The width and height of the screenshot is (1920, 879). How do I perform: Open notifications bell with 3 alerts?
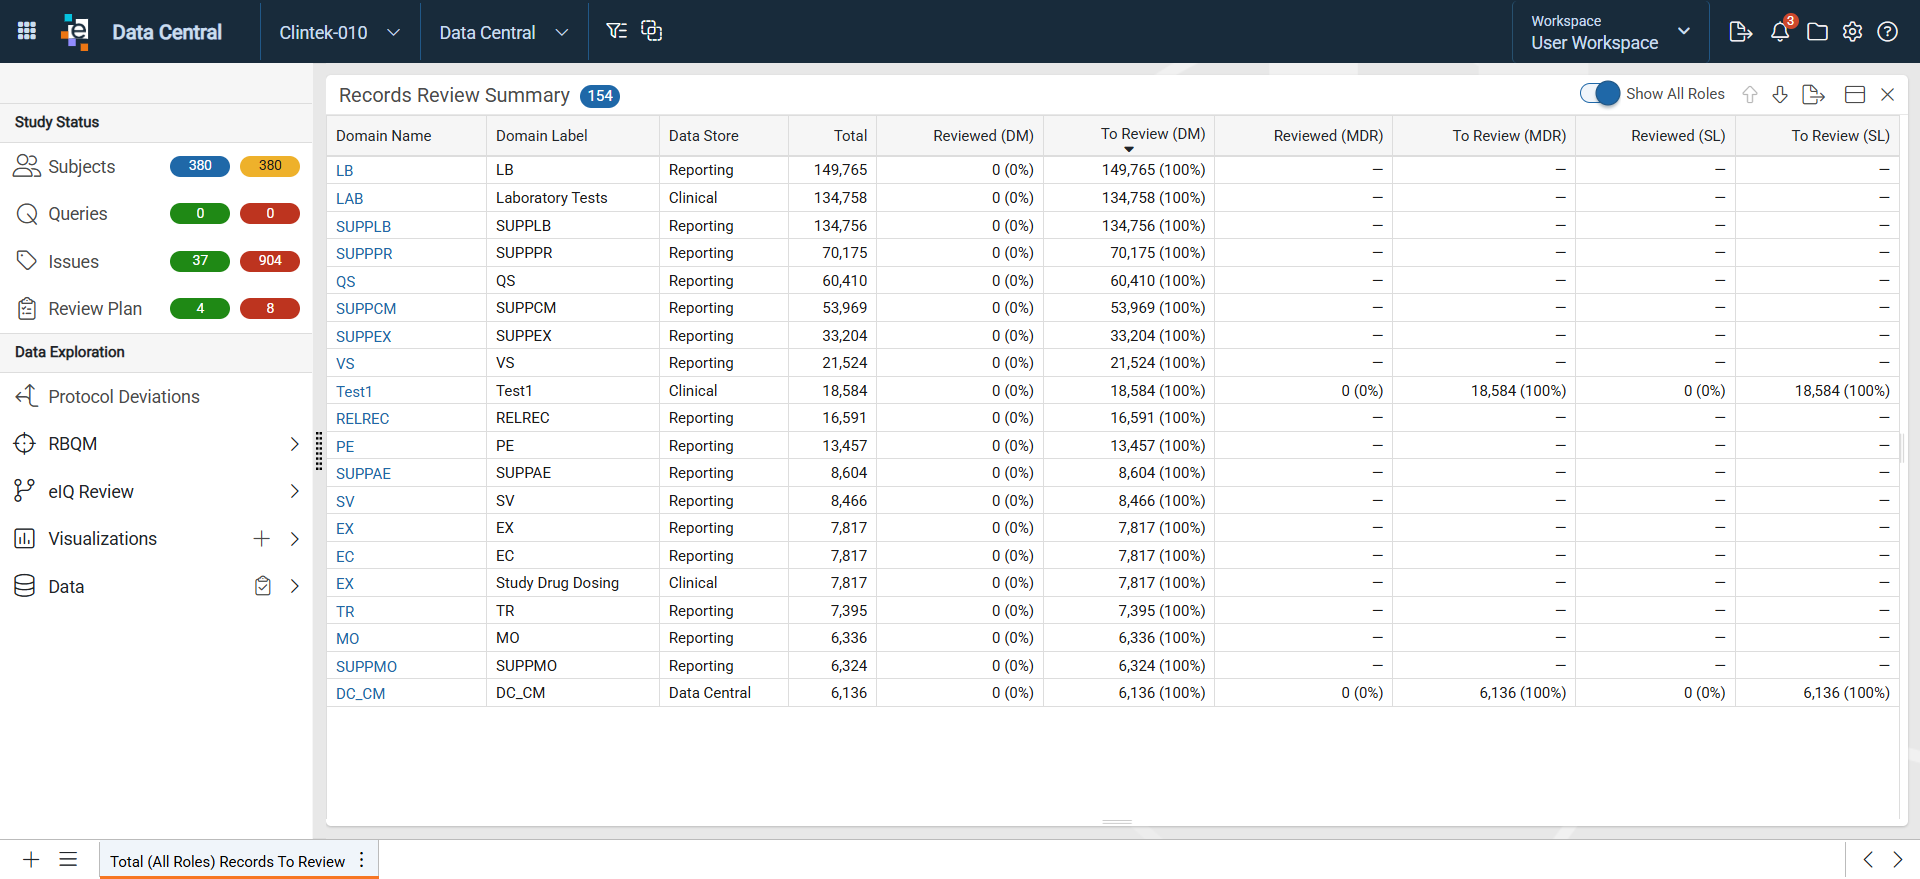1781,31
